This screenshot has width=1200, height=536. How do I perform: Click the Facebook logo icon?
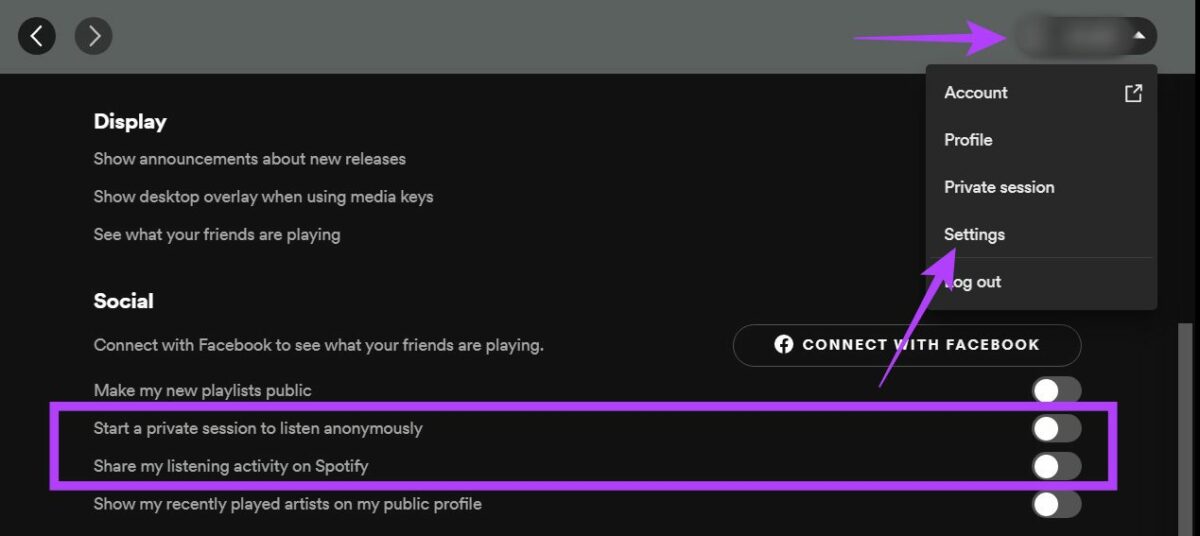(784, 345)
